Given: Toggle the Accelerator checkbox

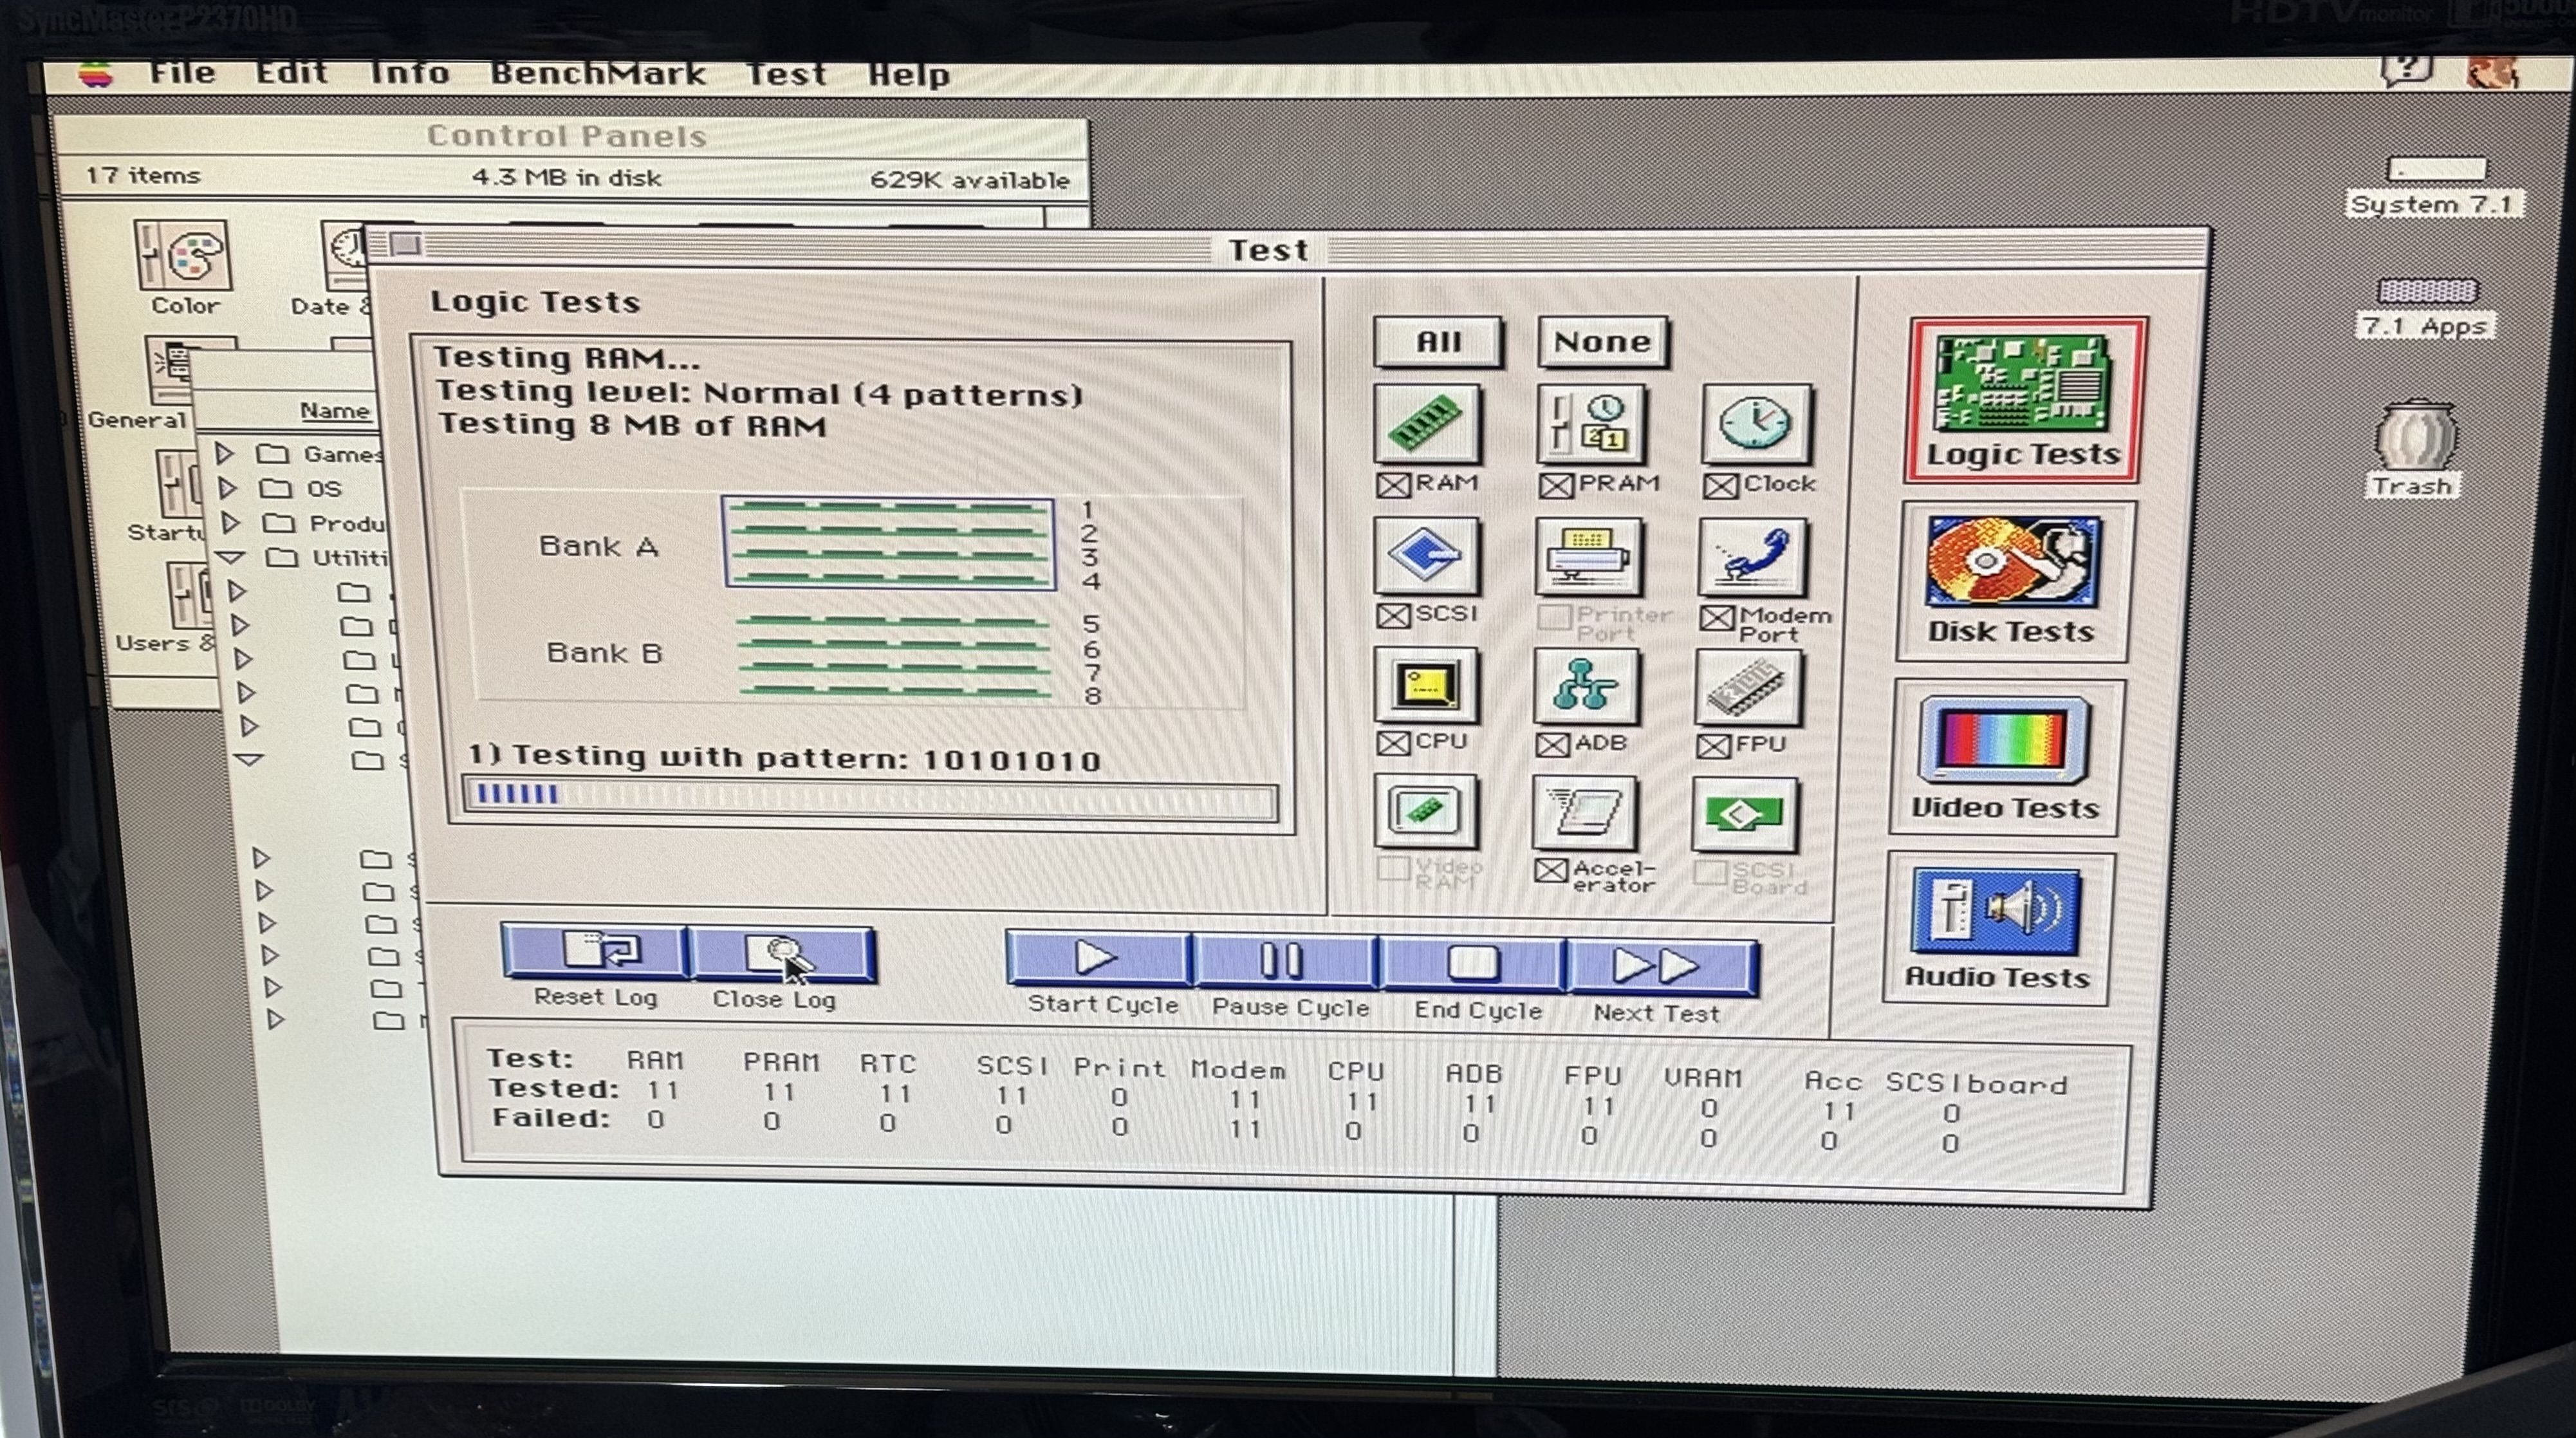Looking at the screenshot, I should 1550,871.
